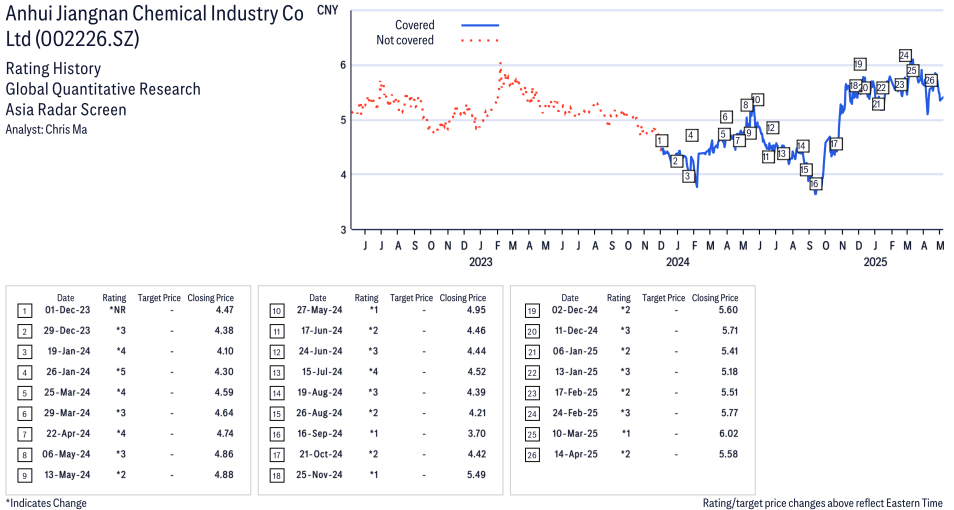Click the 'Asia Radar Screen' line
Screen dimensions: 954x510
(x=66, y=110)
